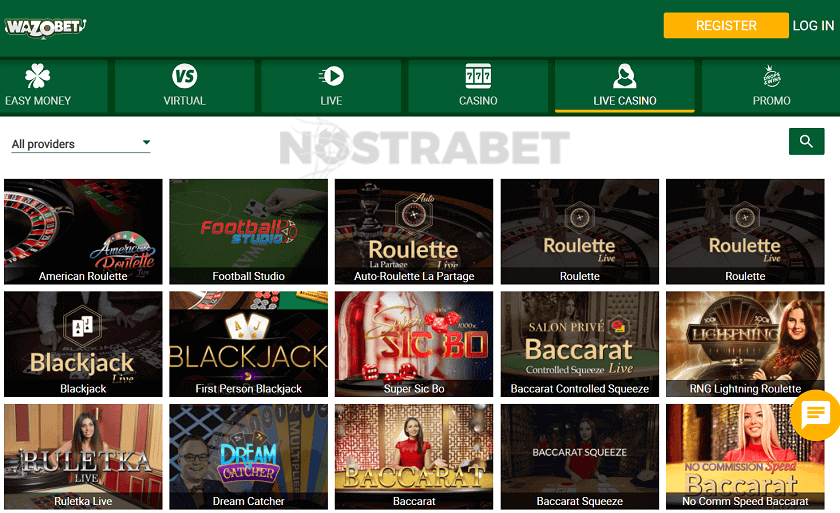
Task: Click the Wazobet logo
Action: [46, 27]
